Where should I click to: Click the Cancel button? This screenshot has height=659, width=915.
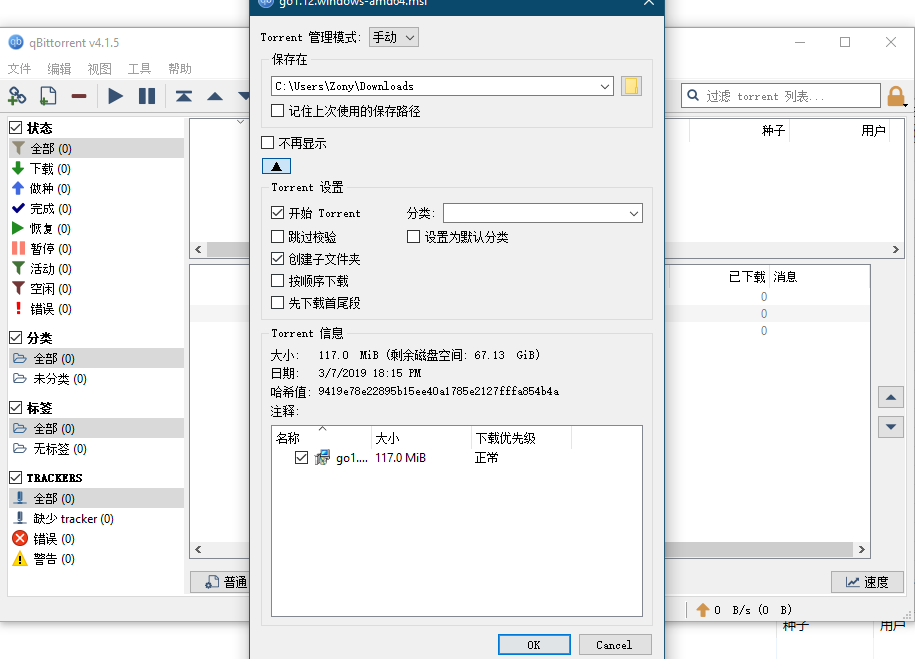tap(614, 645)
